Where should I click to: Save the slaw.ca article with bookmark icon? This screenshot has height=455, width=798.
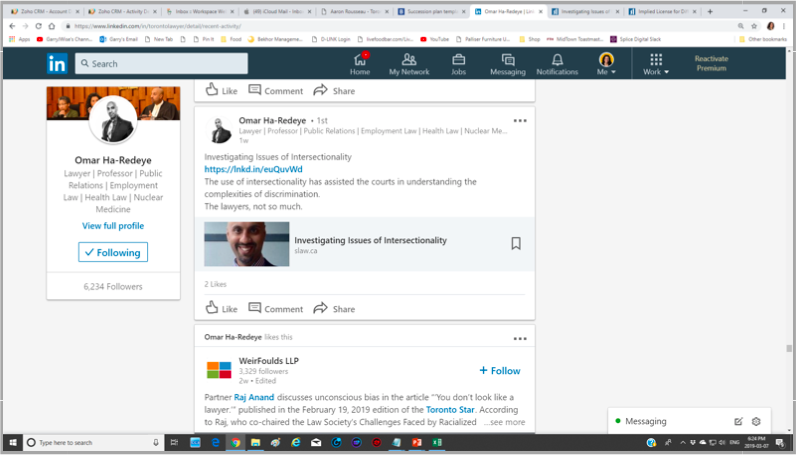tap(516, 243)
